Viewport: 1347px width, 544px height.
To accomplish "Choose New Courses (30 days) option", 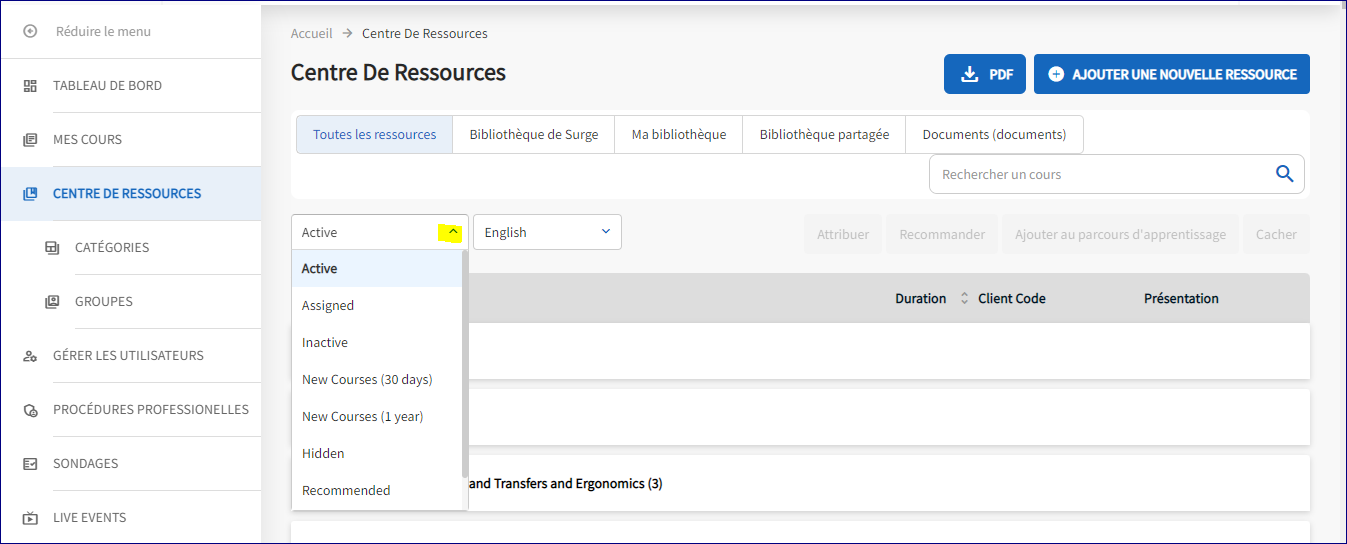I will 367,380.
